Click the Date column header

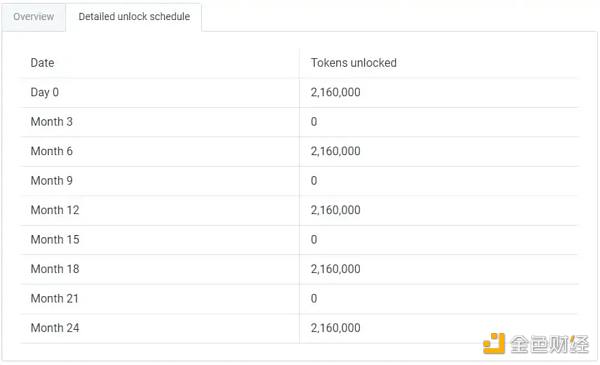point(42,63)
